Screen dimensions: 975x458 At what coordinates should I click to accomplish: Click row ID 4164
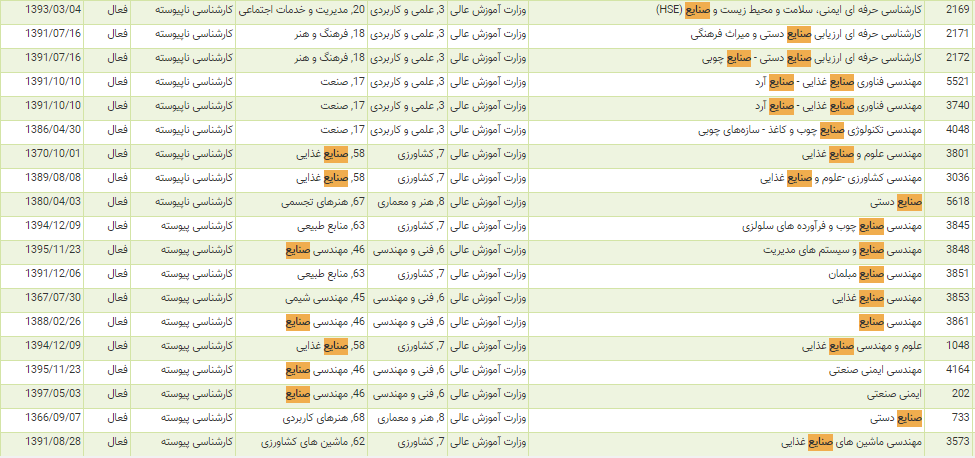click(x=957, y=370)
